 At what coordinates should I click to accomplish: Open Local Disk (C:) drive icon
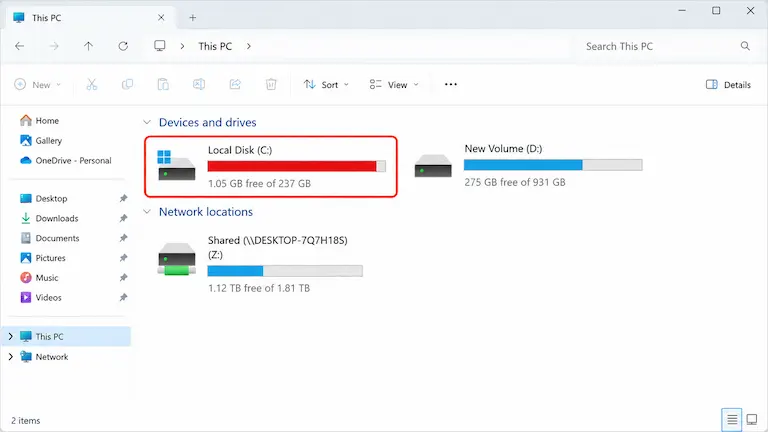pos(176,166)
